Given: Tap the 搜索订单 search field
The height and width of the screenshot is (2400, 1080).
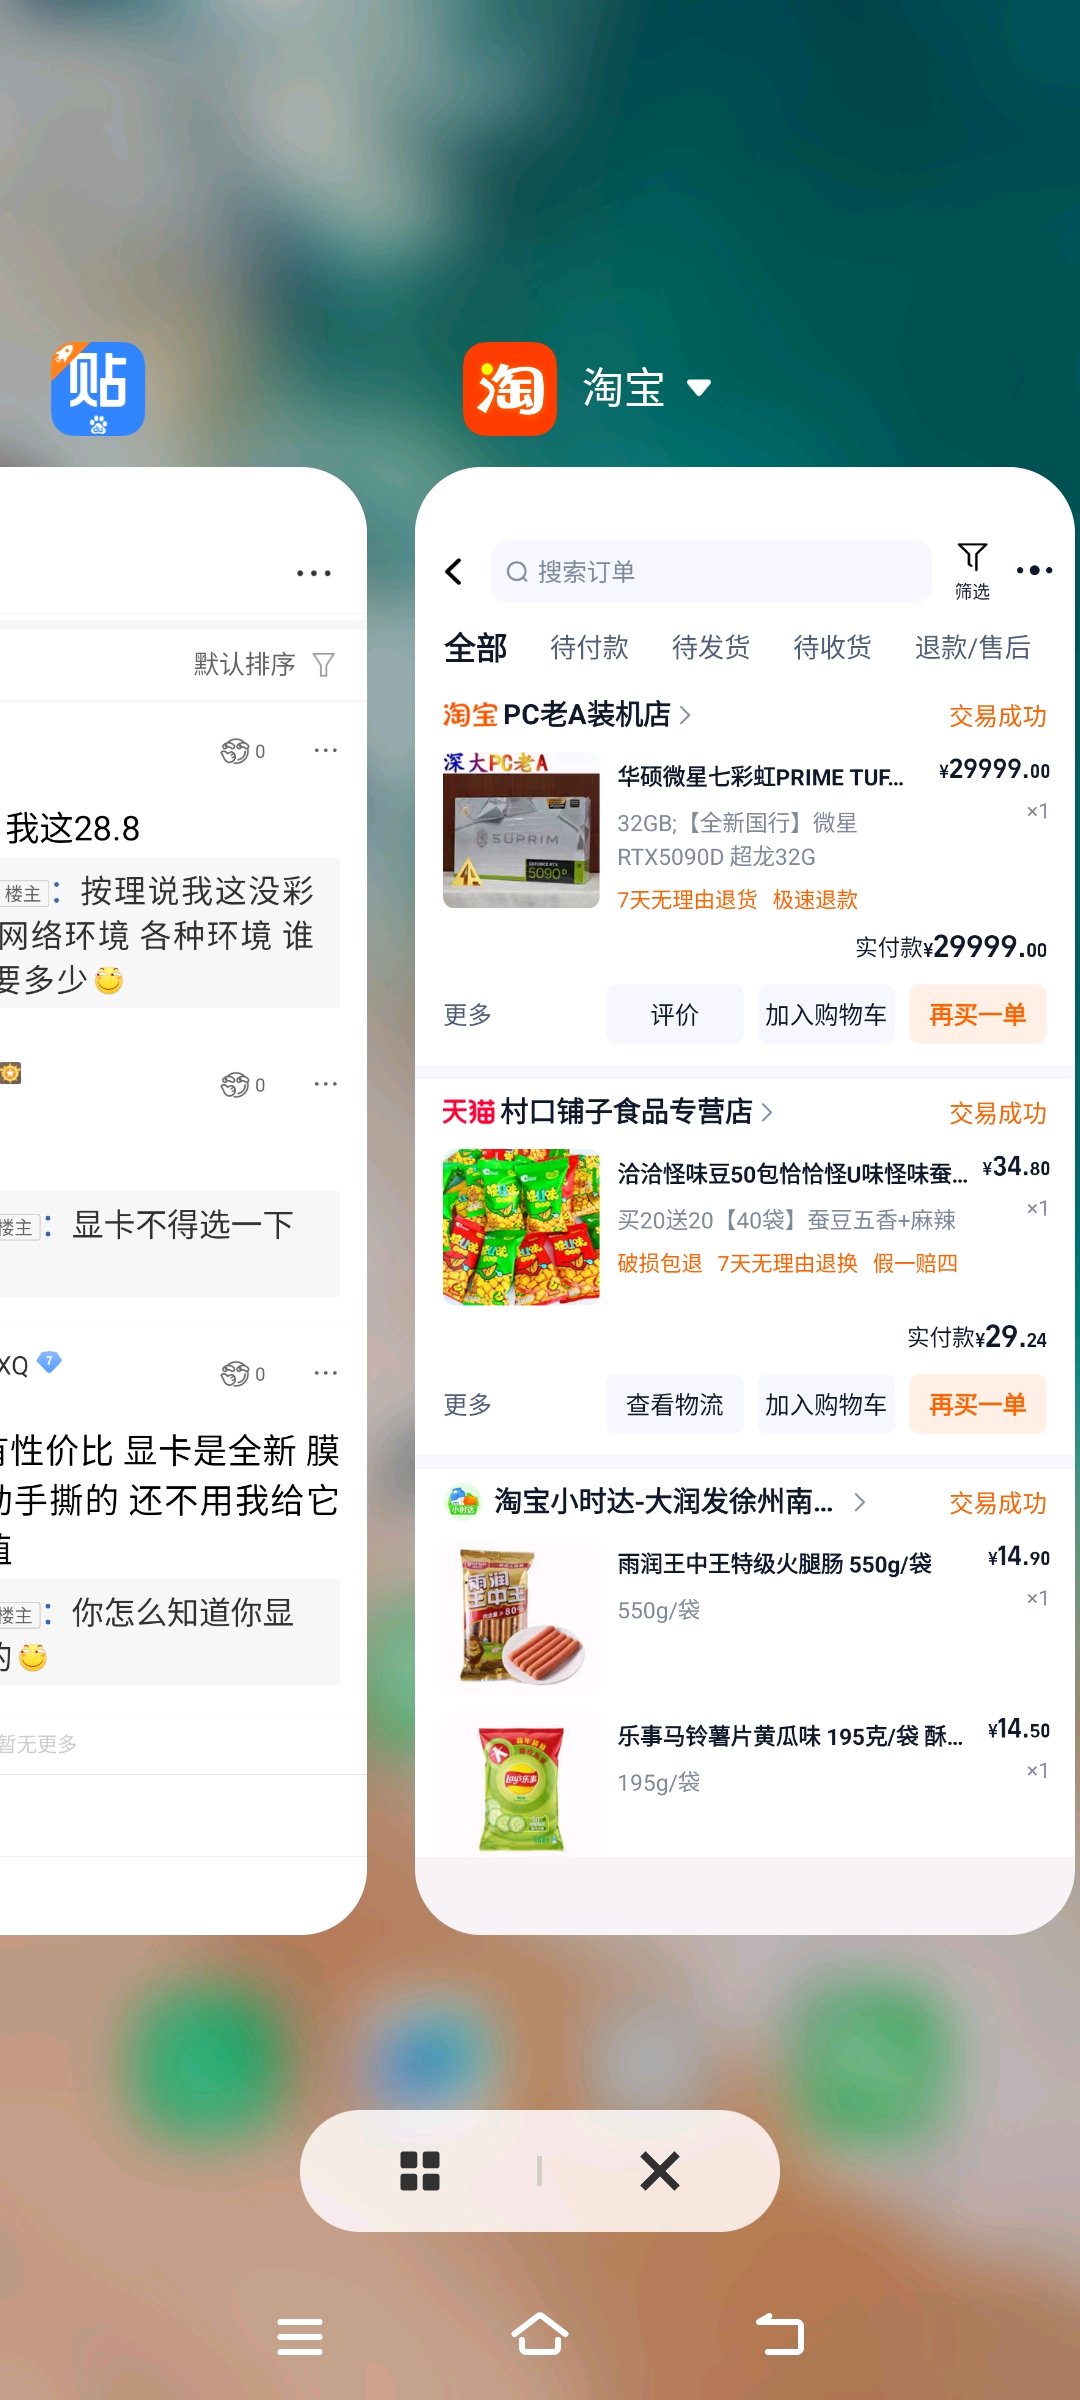Looking at the screenshot, I should (711, 571).
